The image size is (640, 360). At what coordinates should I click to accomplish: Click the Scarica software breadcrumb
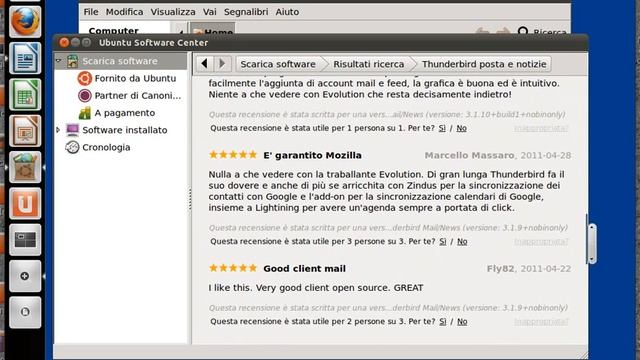tap(278, 64)
